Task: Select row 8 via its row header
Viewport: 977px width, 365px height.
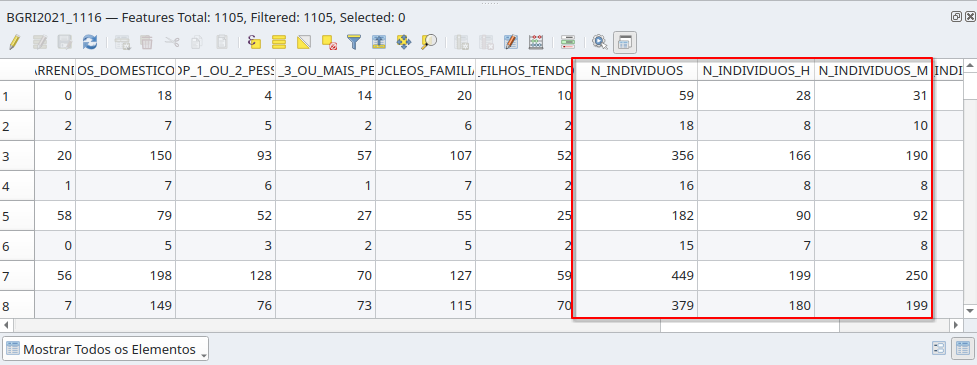Action: coord(17,306)
